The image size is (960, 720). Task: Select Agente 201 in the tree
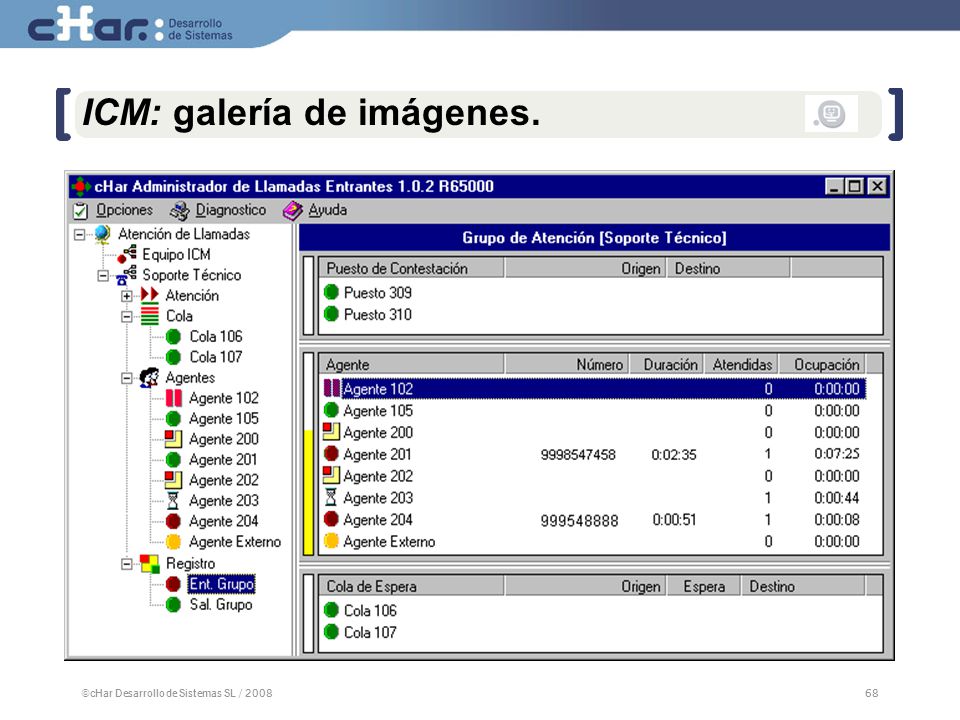223,460
